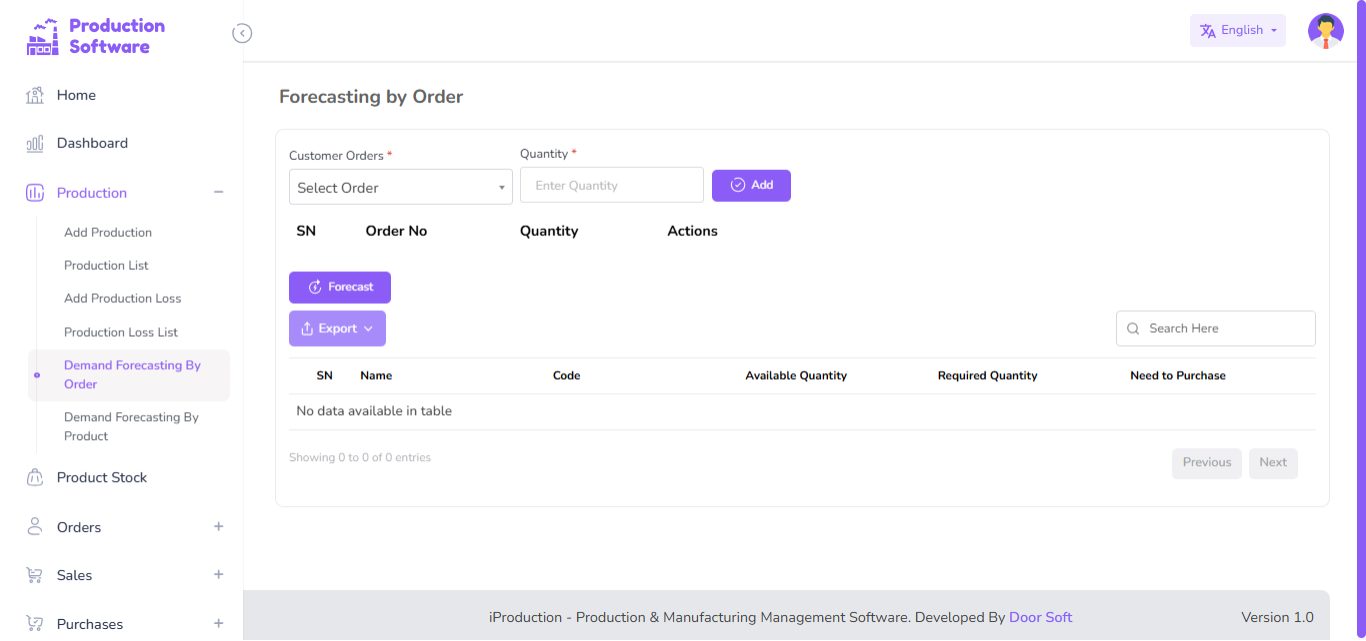This screenshot has height=641, width=1366.
Task: Click the magnifier icon in the search box
Action: click(x=1133, y=328)
